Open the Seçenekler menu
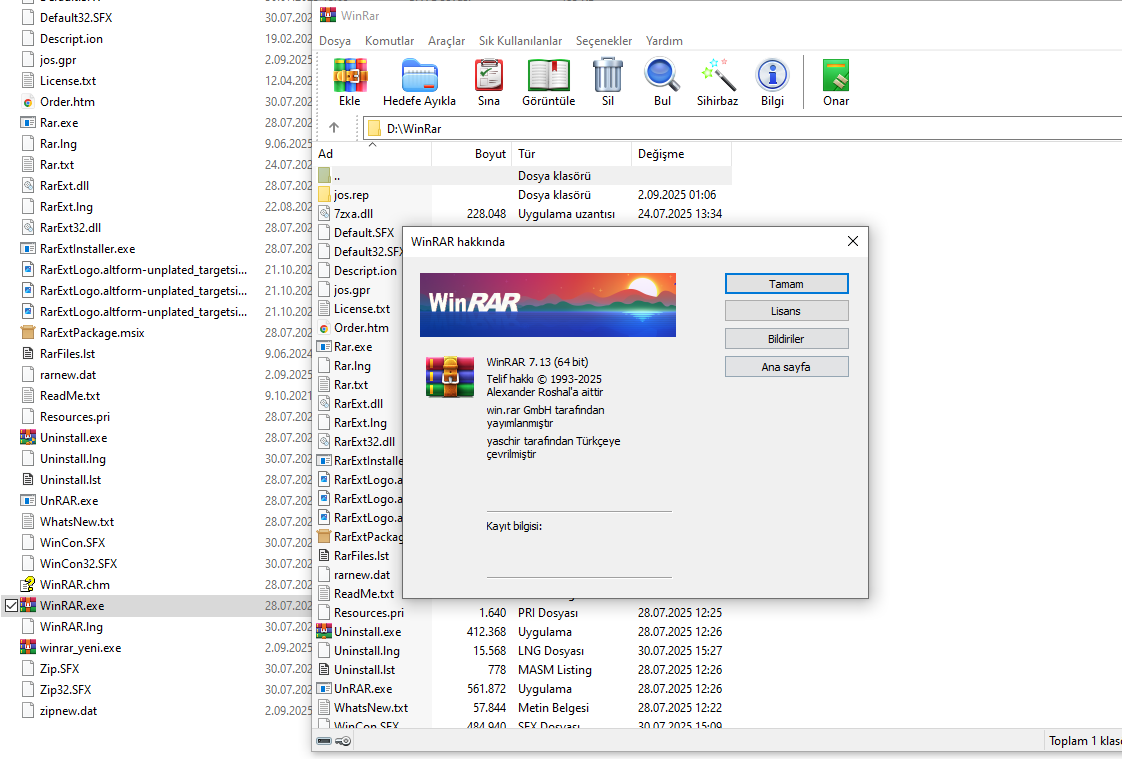1122x759 pixels. (x=604, y=41)
